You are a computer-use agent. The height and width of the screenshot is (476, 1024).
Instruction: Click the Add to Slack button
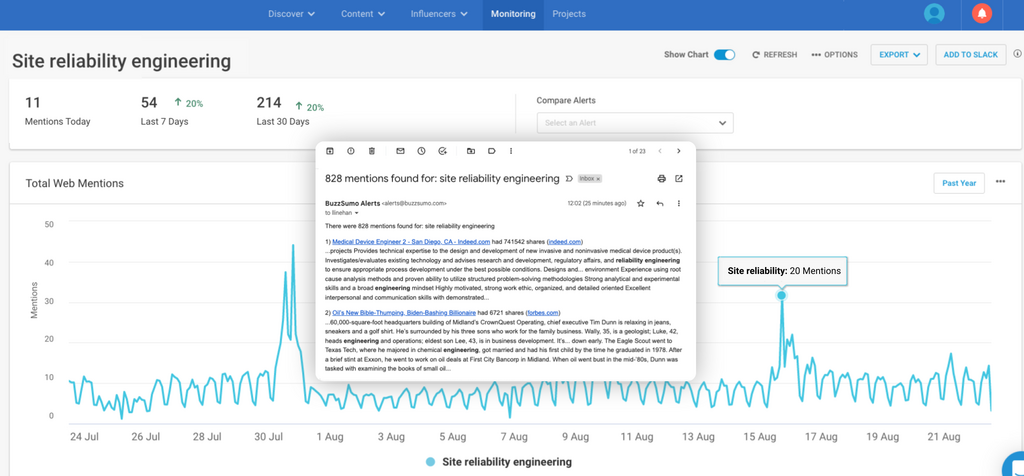coord(971,55)
